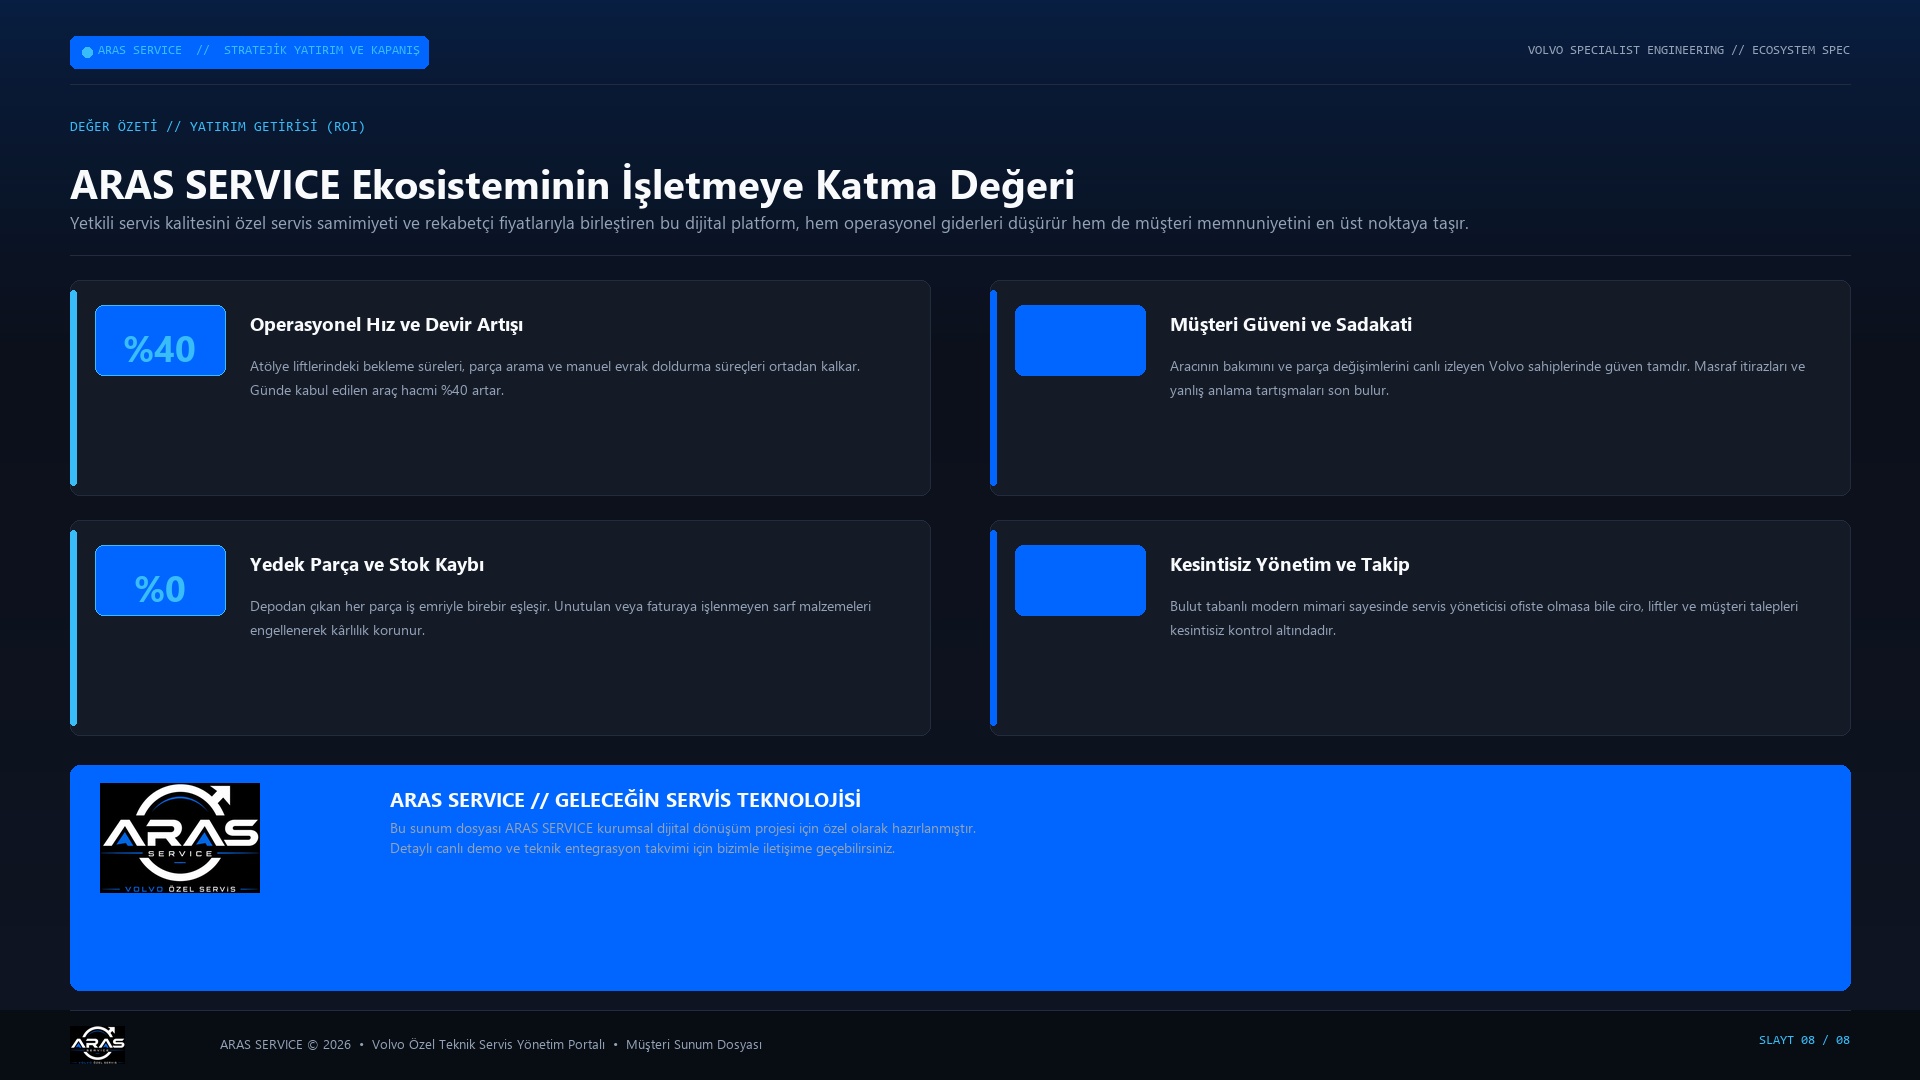Image resolution: width=1920 pixels, height=1080 pixels.
Task: Click the description starting 'Depodan çıkan her parça'
Action: coord(560,618)
